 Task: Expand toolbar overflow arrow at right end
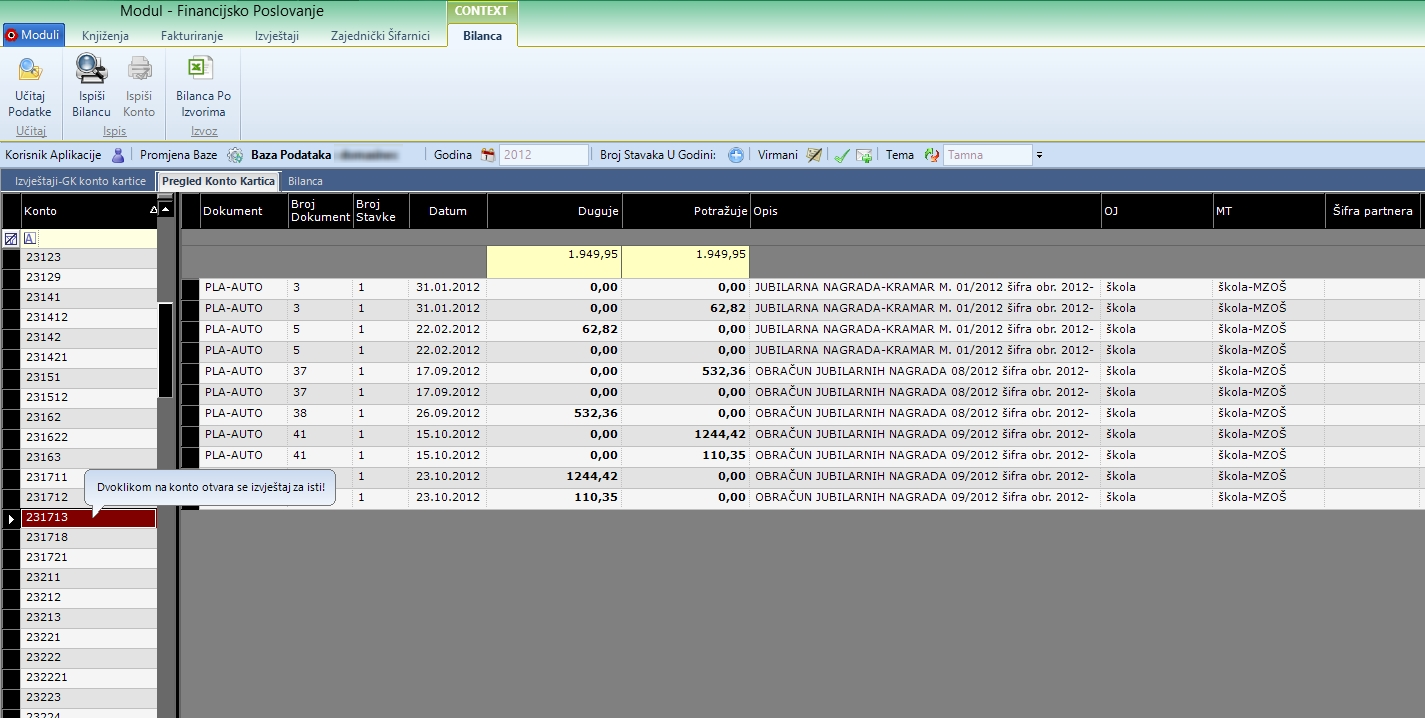coord(1039,155)
